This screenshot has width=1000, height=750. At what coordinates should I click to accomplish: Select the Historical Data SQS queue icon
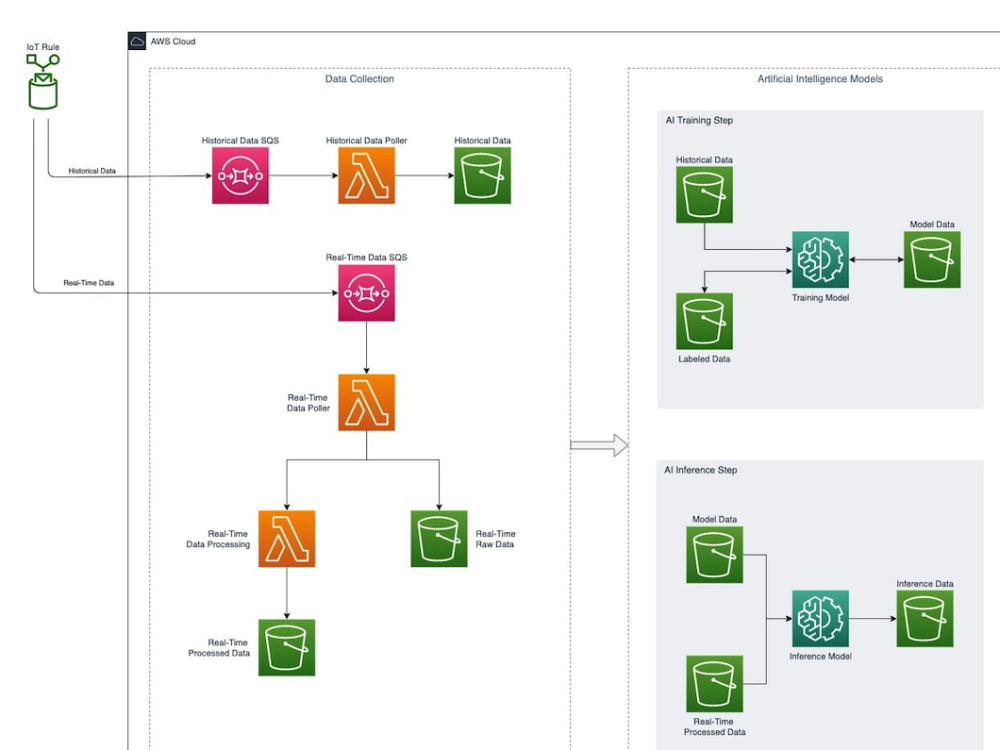(x=240, y=175)
